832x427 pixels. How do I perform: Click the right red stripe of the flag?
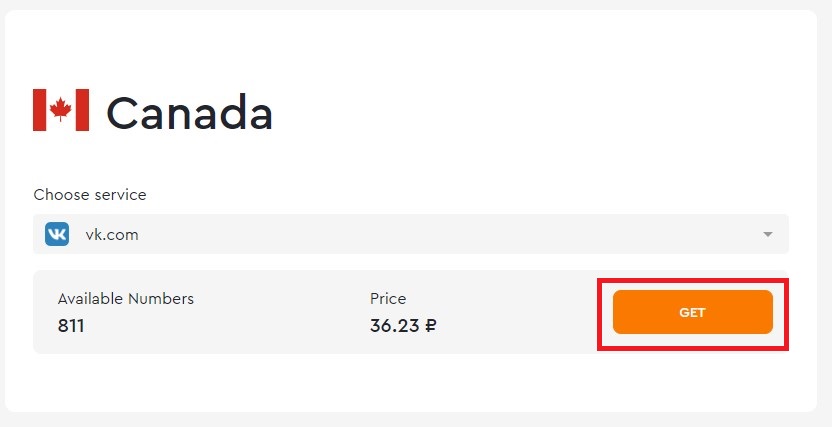point(82,110)
